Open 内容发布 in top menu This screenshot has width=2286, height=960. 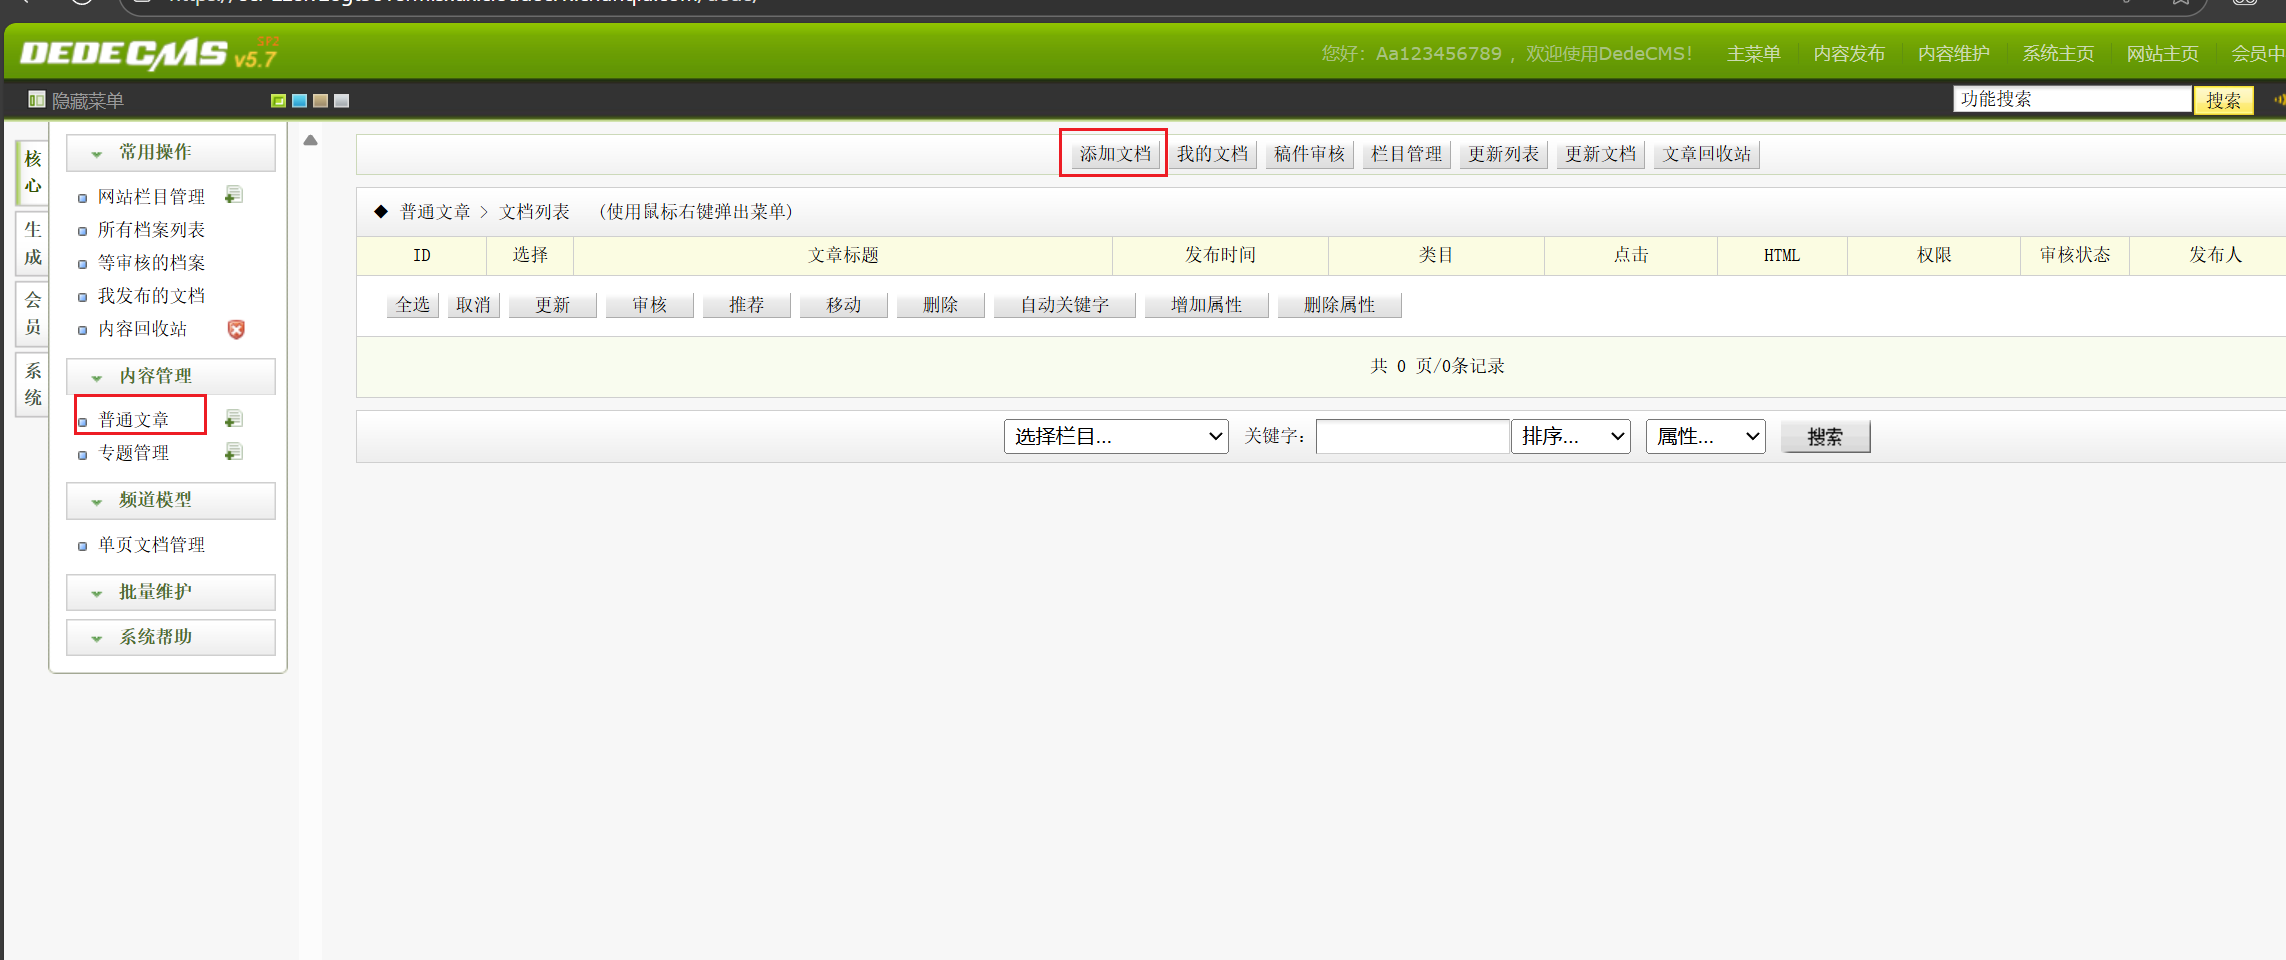tap(1848, 54)
